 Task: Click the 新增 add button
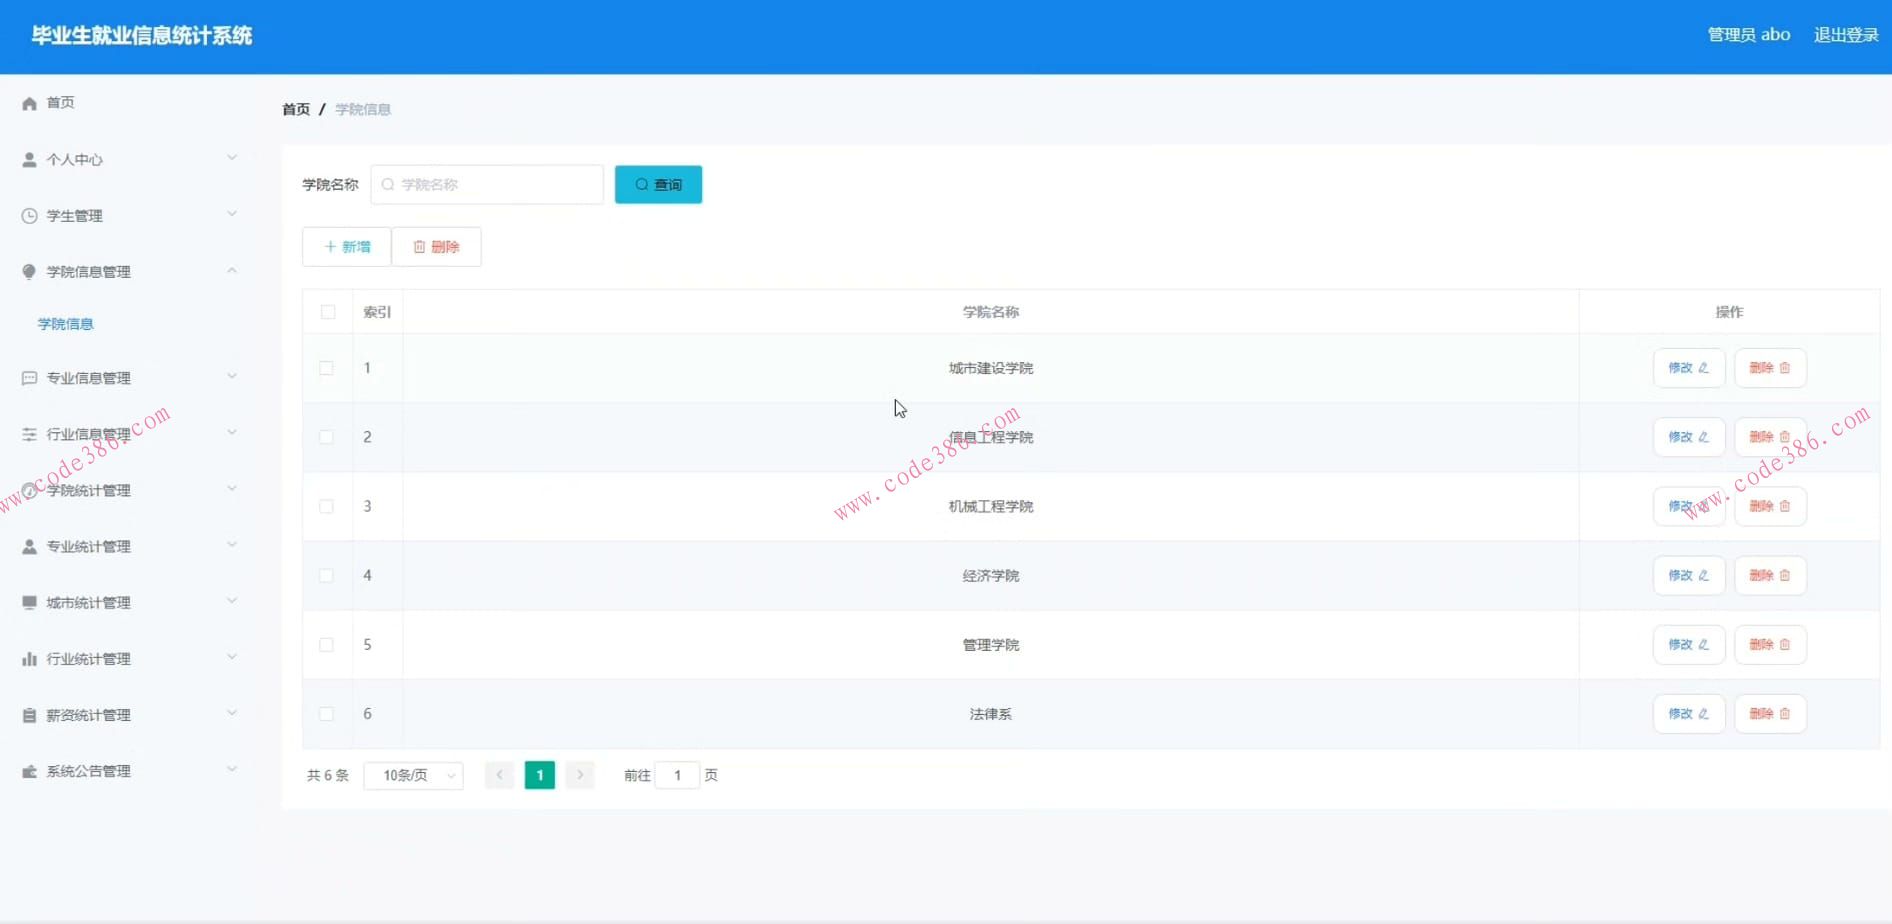click(347, 247)
